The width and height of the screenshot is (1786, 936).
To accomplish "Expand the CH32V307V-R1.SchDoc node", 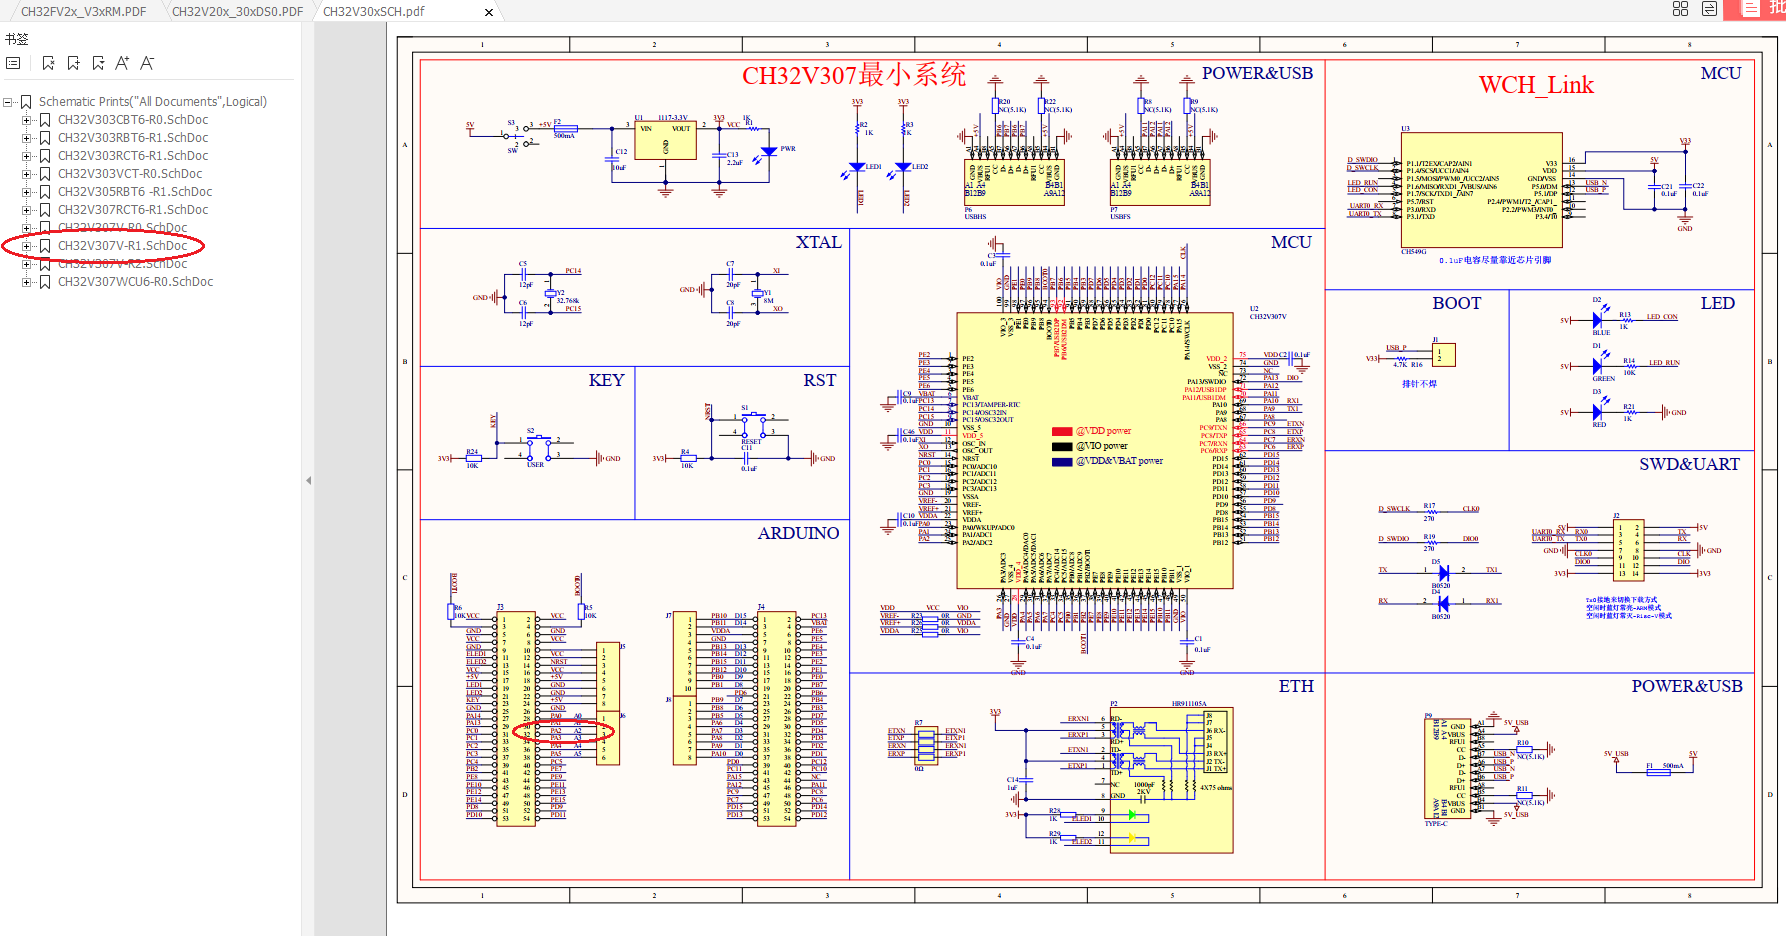I will [27, 246].
